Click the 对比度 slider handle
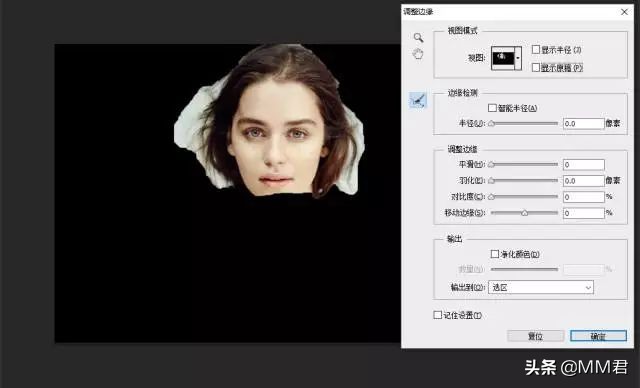 pos(491,197)
